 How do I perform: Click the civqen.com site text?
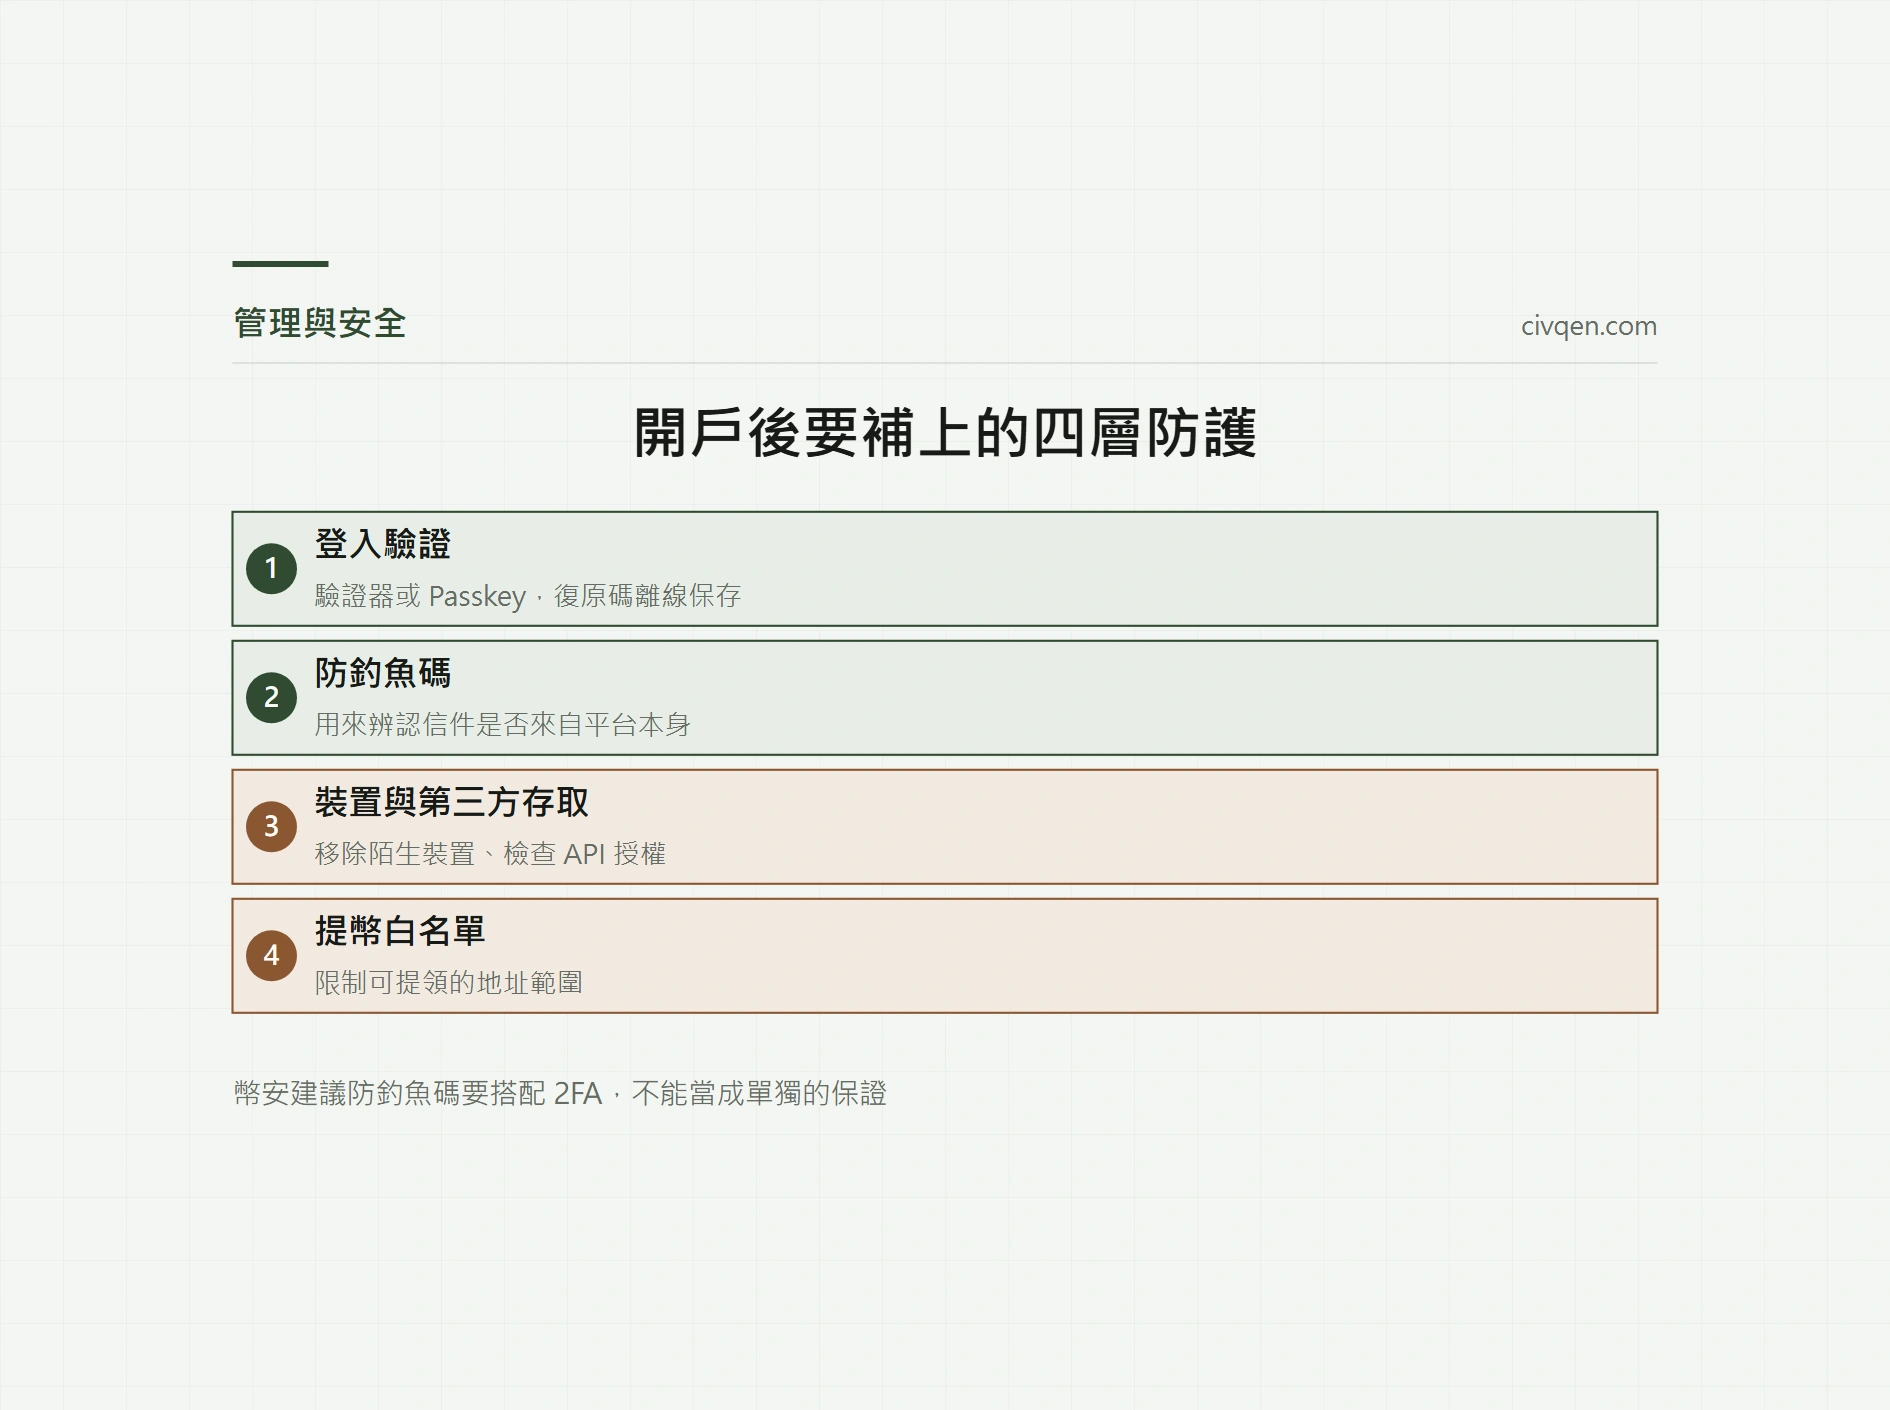click(1588, 326)
